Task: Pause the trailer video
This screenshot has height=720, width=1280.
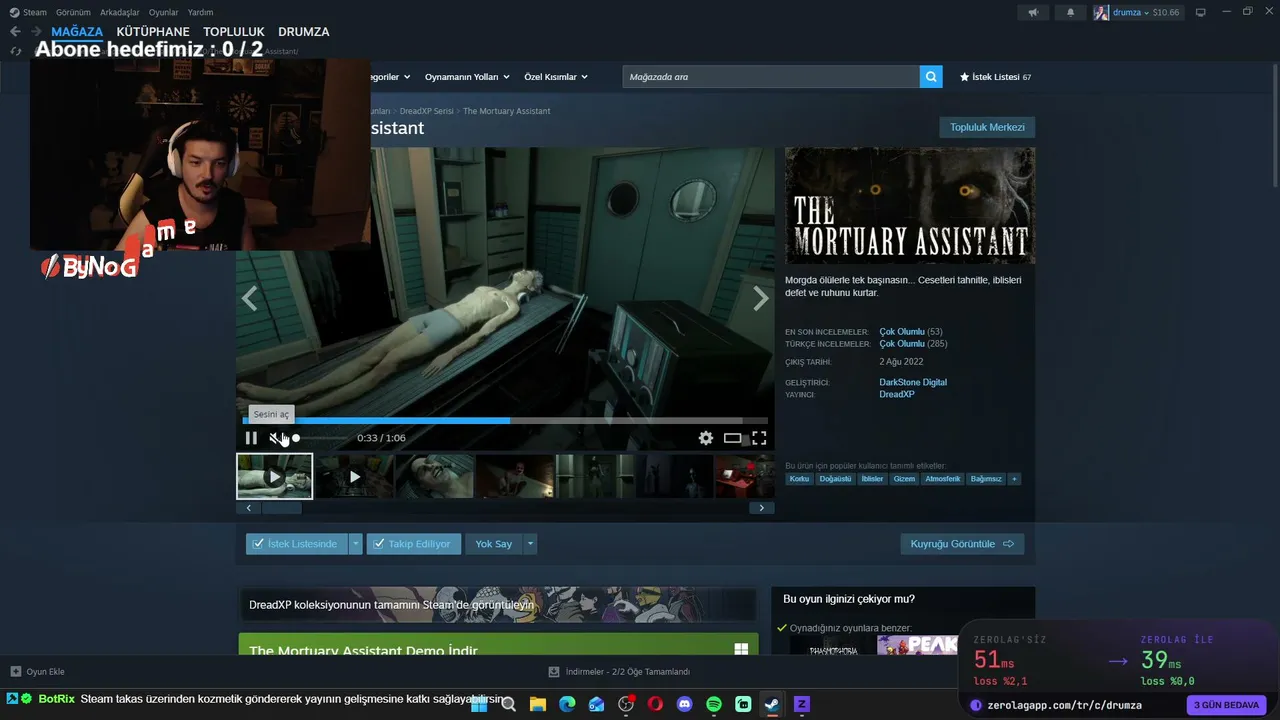Action: coord(251,438)
